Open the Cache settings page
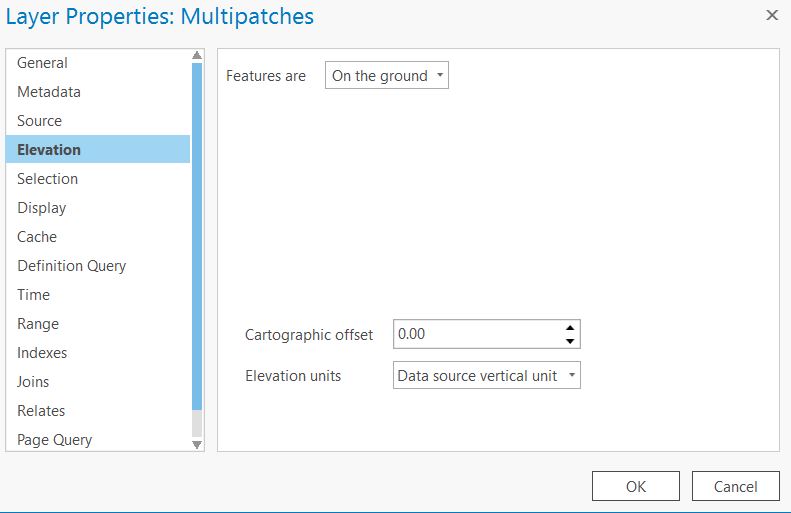 [x=37, y=237]
